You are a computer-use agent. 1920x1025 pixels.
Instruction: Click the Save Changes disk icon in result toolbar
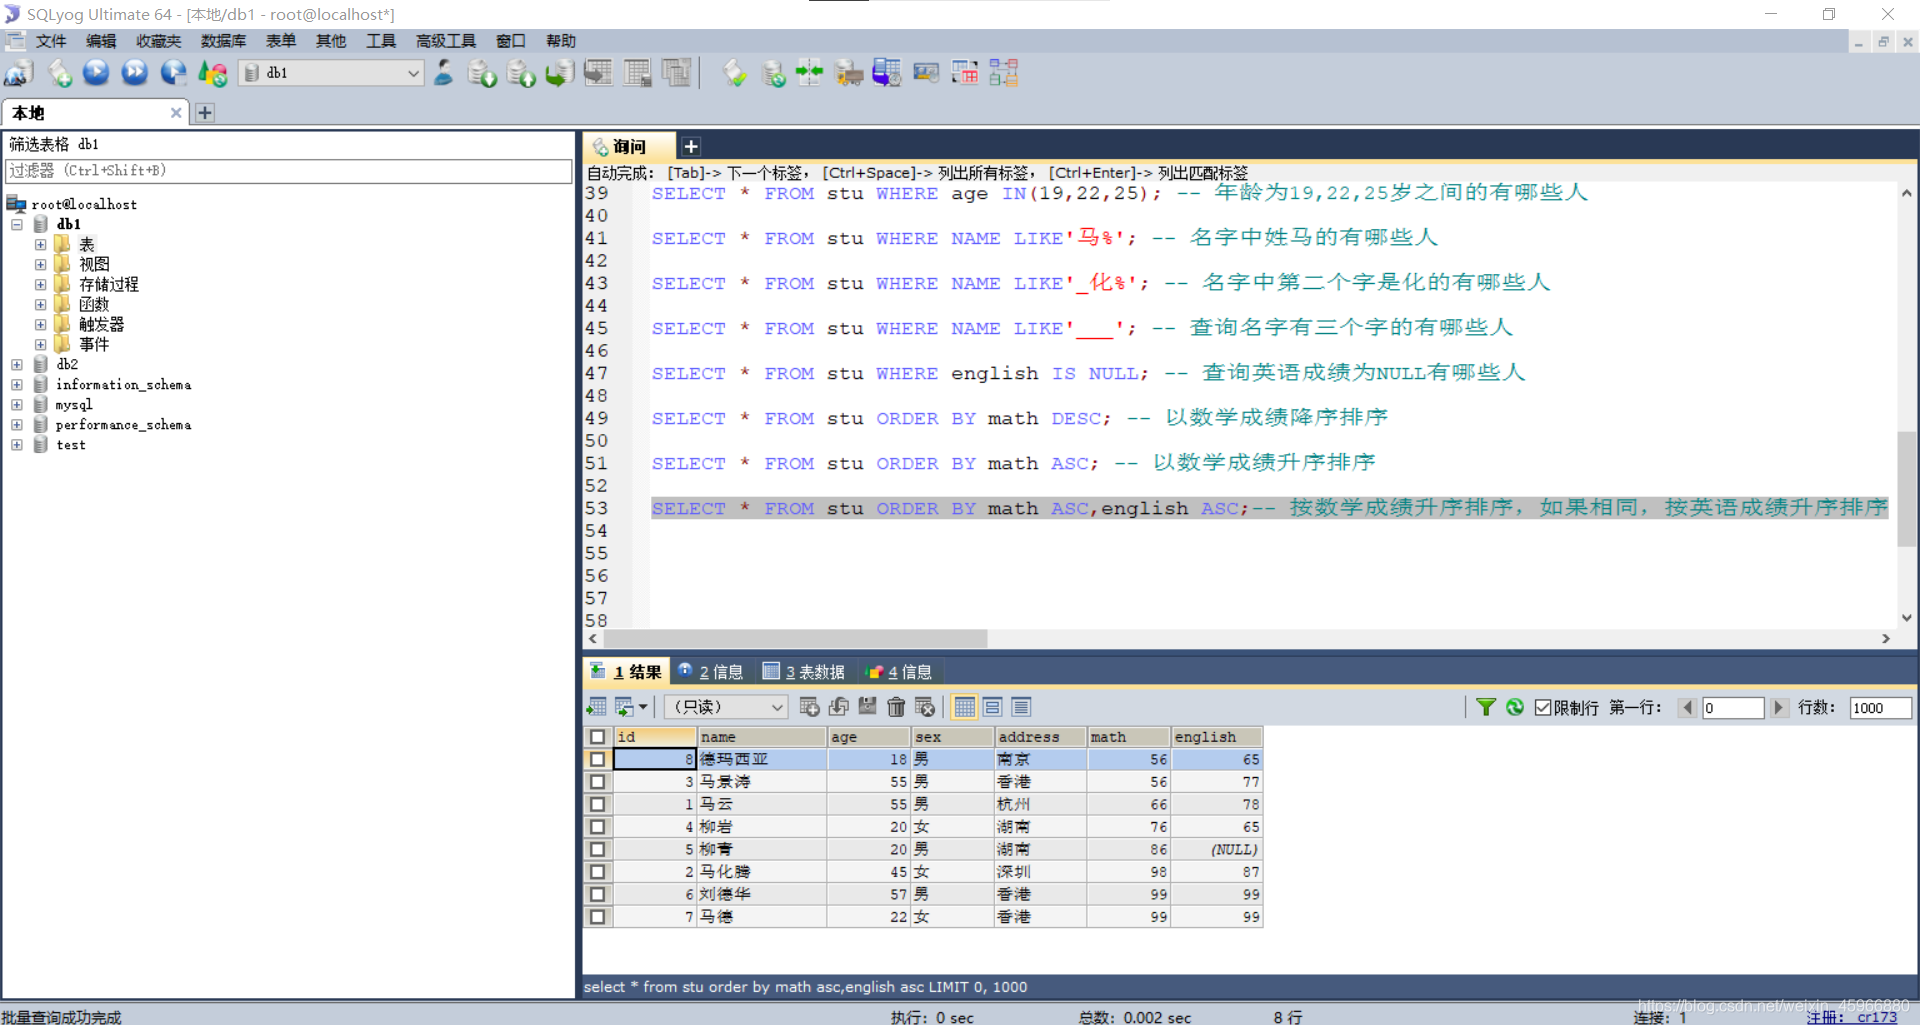coord(867,707)
